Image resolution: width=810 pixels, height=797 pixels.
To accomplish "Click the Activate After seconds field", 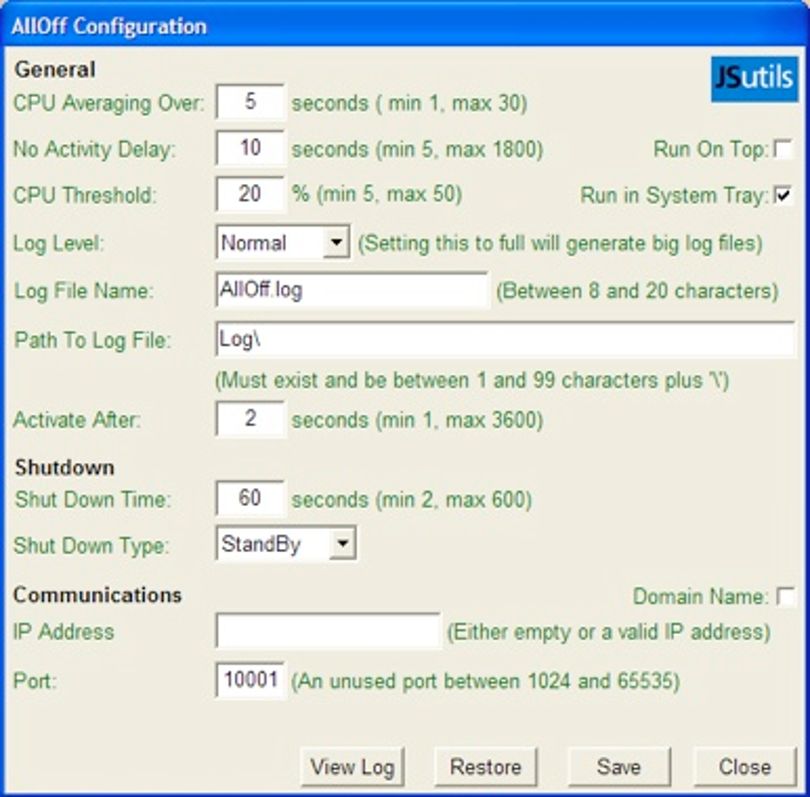I will (x=250, y=419).
